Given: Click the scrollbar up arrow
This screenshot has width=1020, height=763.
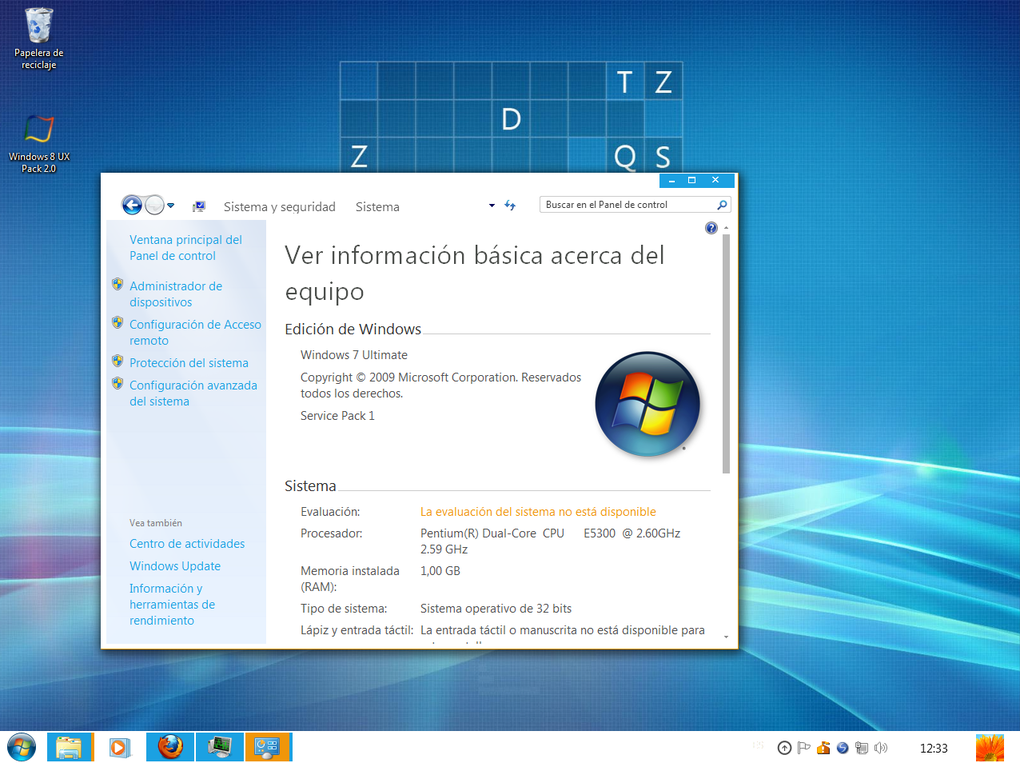Looking at the screenshot, I should pyautogui.click(x=726, y=228).
